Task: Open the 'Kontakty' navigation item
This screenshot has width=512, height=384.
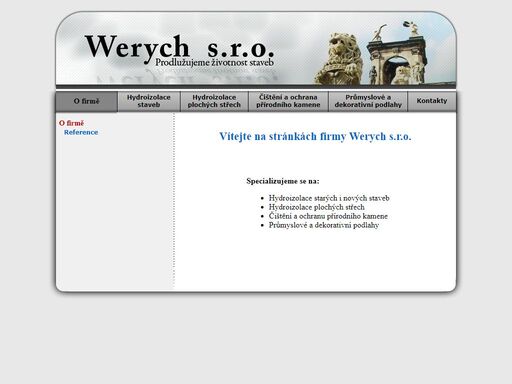Action: click(432, 101)
